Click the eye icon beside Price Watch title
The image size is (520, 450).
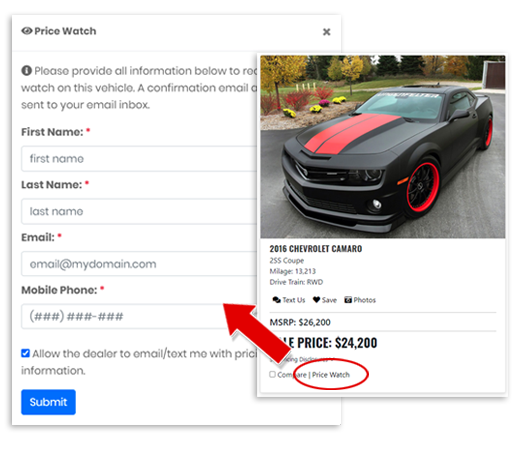tap(27, 31)
